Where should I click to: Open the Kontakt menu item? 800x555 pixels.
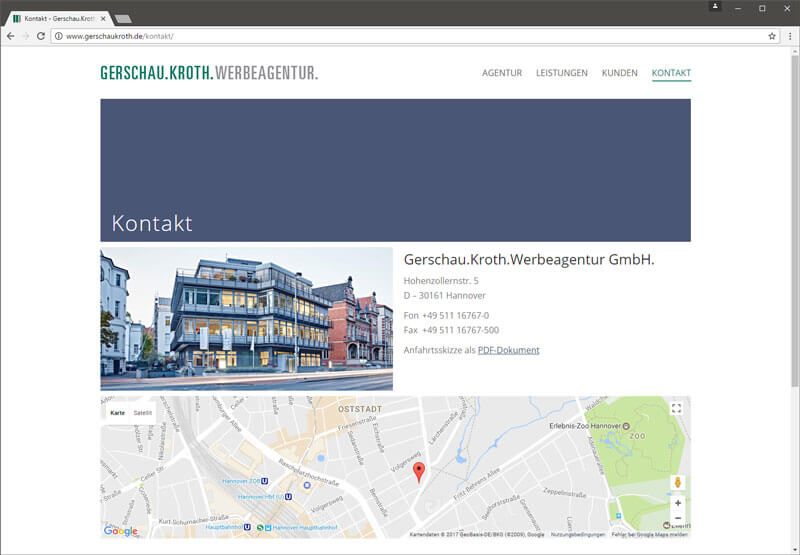click(671, 73)
